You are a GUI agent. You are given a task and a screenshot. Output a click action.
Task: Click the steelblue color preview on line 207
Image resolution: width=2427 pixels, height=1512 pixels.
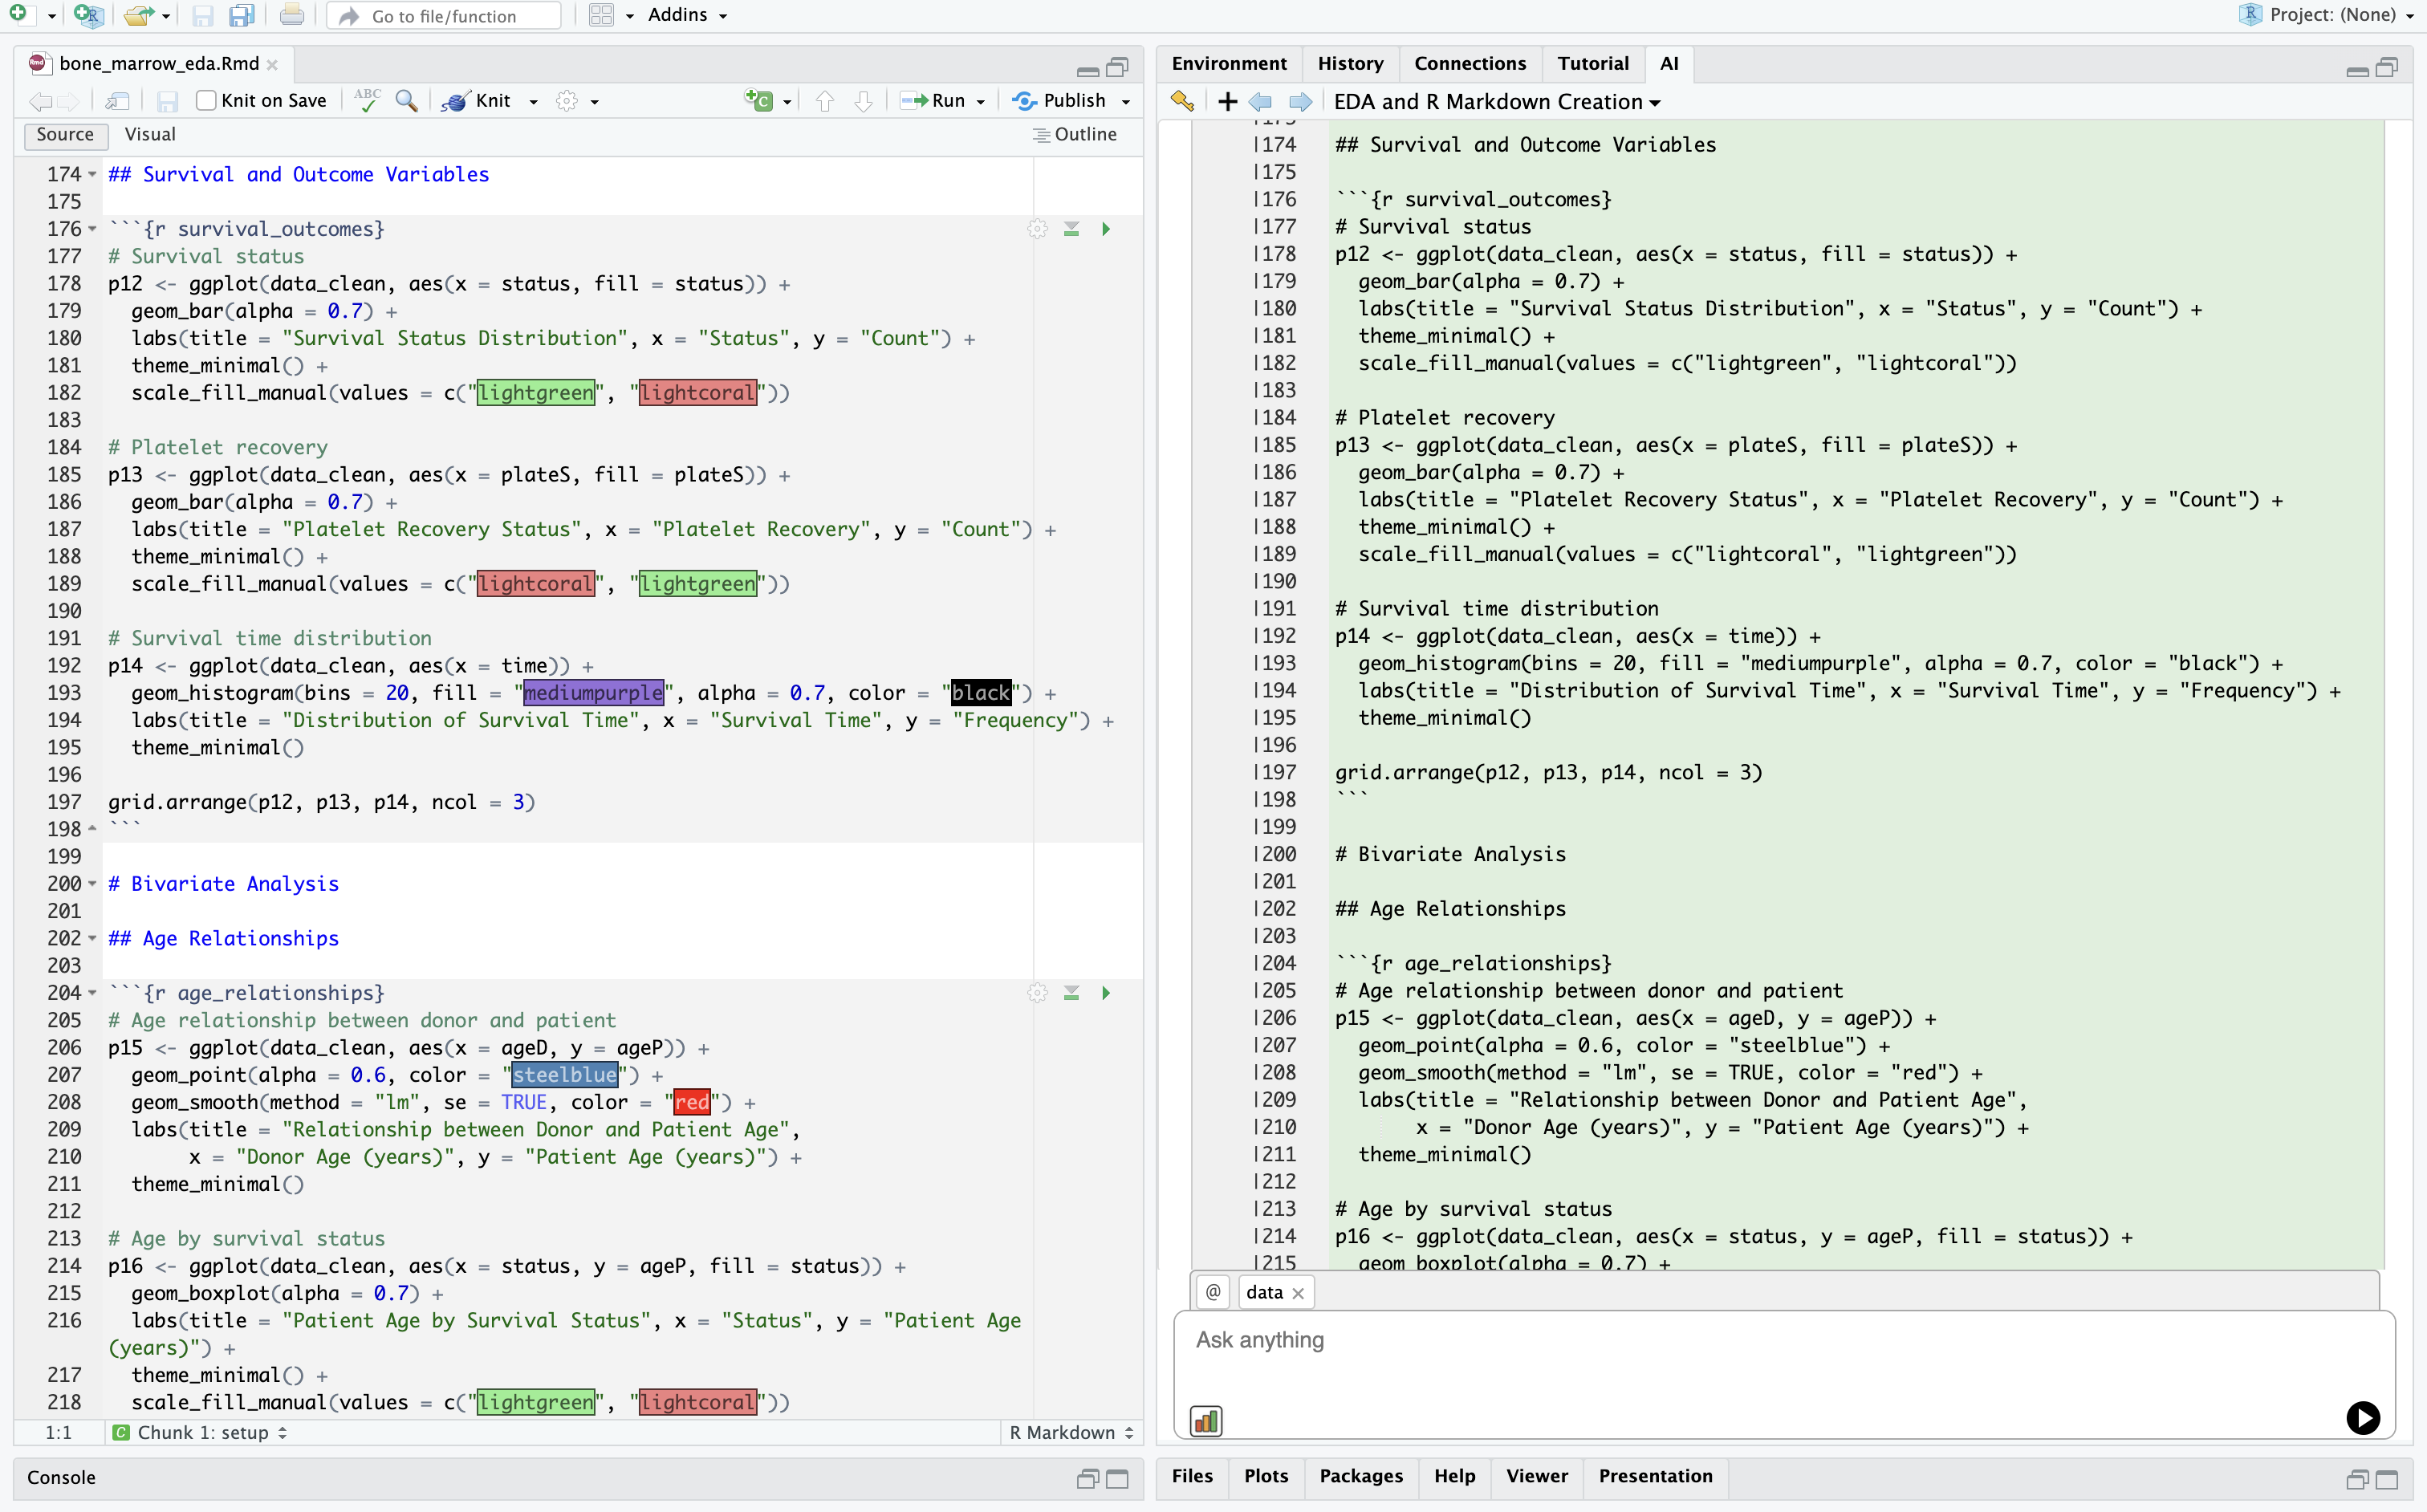(565, 1075)
